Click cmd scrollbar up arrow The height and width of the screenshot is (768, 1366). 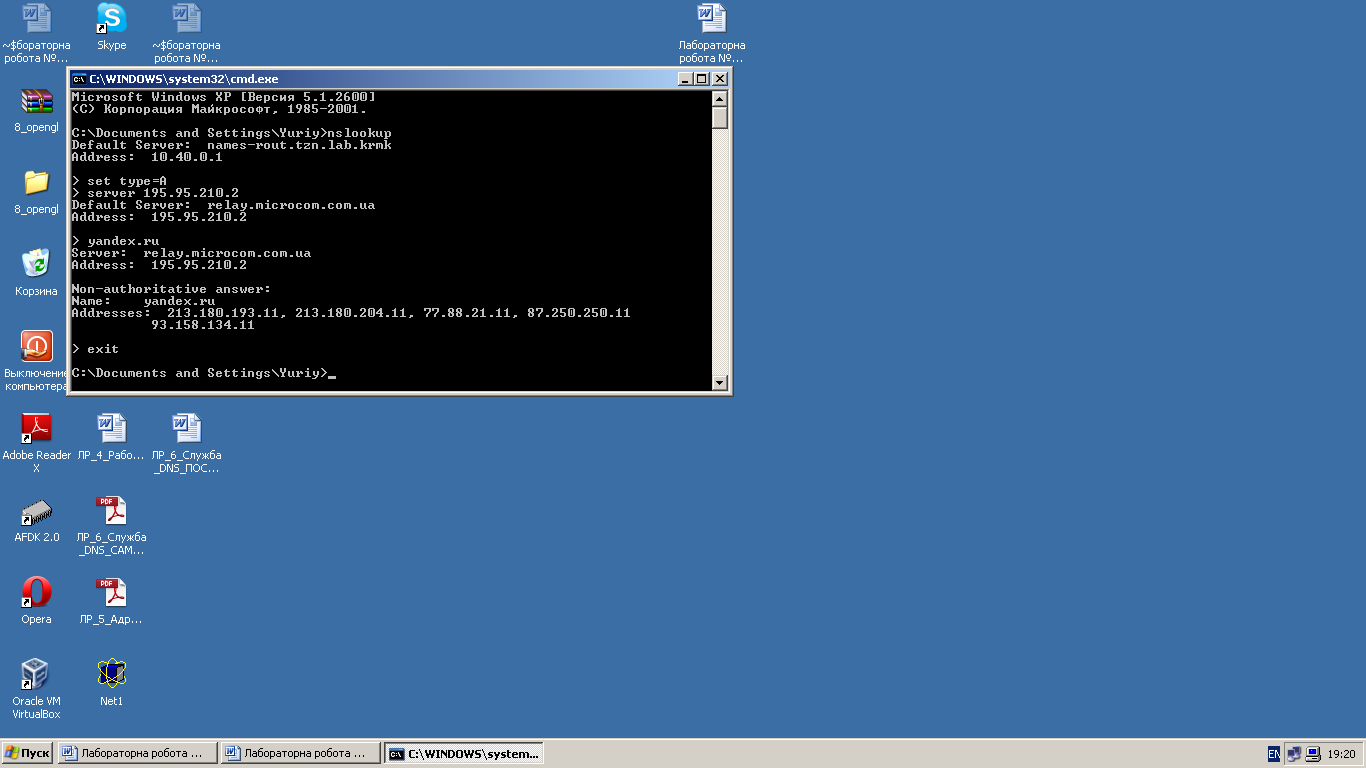(x=720, y=98)
